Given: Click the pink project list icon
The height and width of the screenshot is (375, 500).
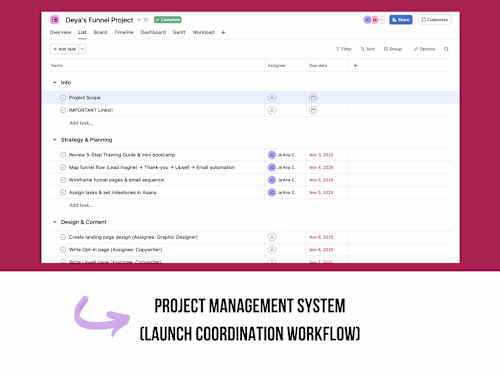Looking at the screenshot, I should (55, 20).
